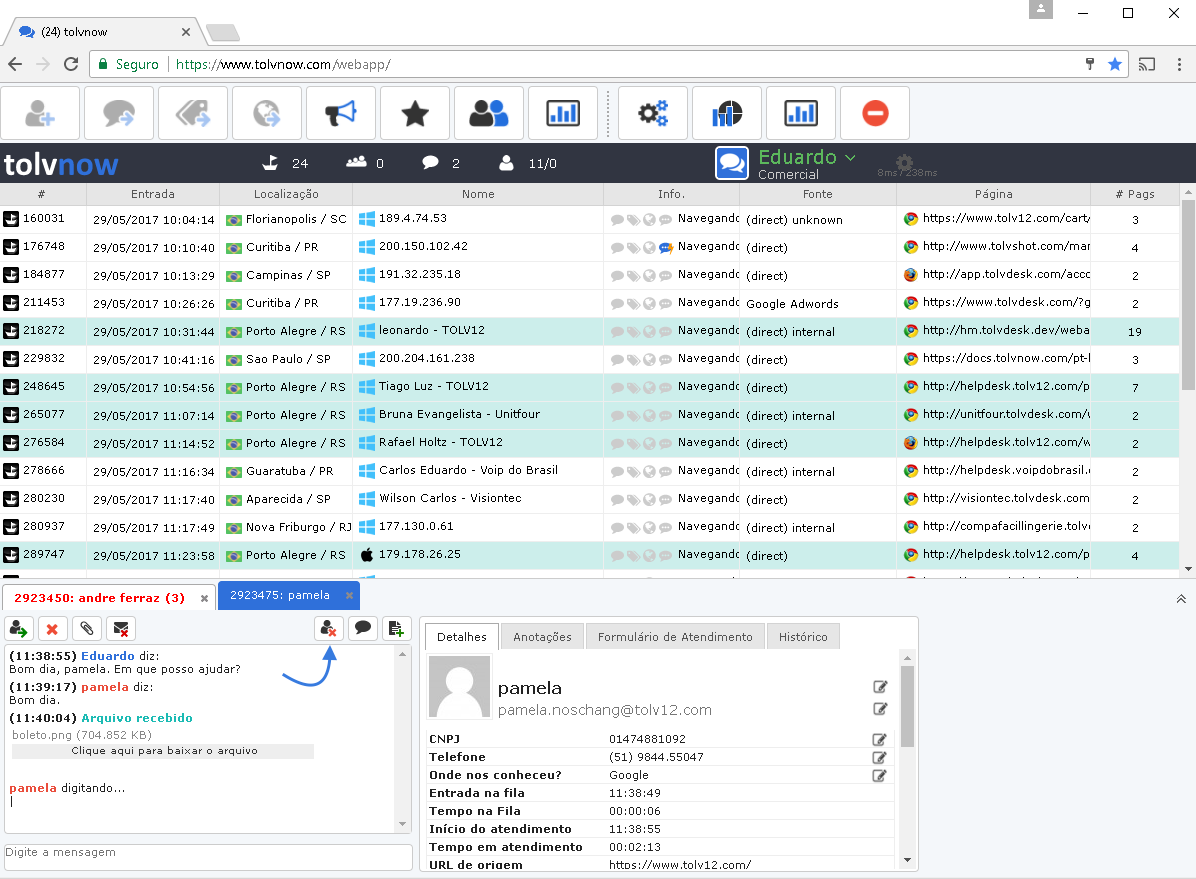Click the paperclip attach file icon
Viewport: 1196px width, 879px height.
[x=87, y=628]
